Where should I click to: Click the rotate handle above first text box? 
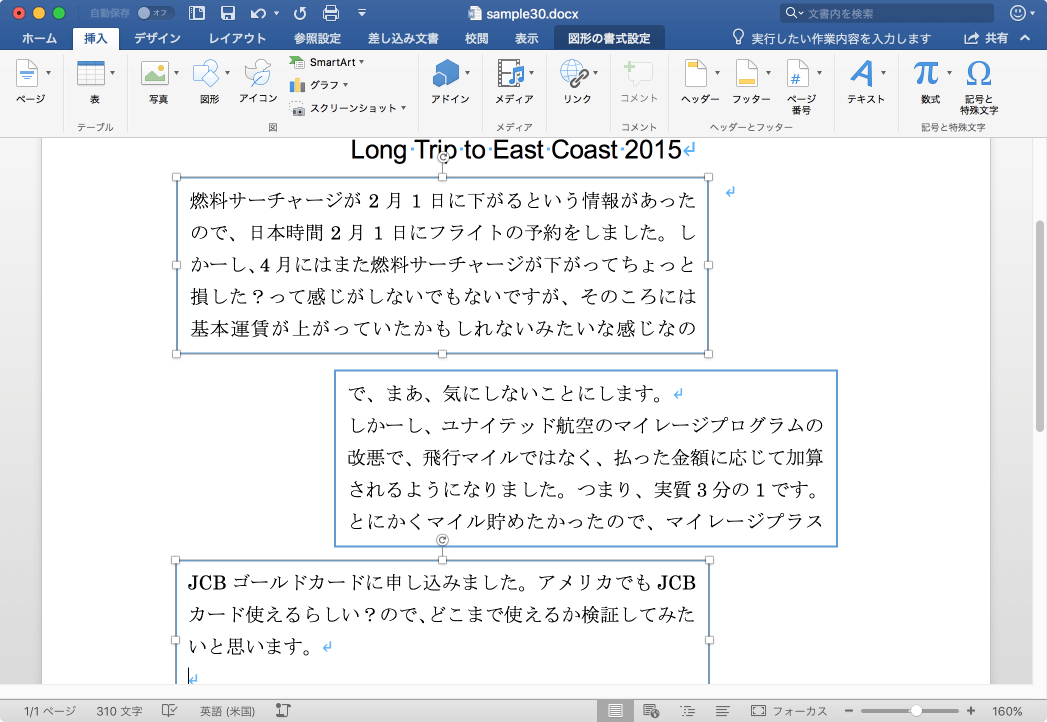(x=443, y=158)
